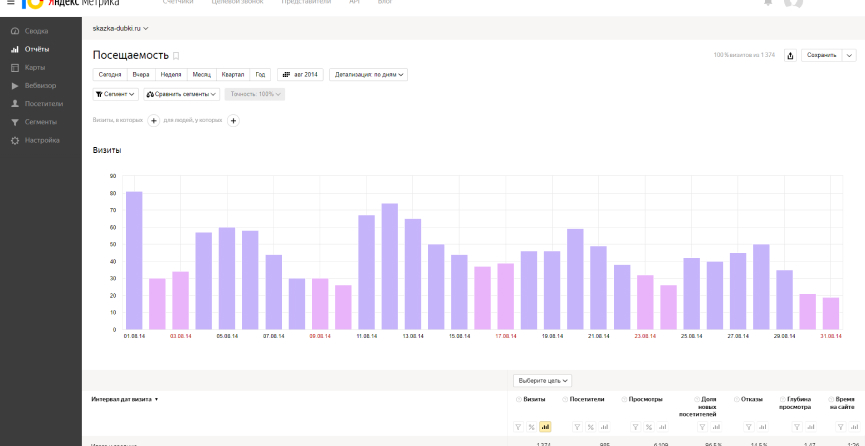This screenshot has height=446, width=865.
Task: Click help icon beside Просмотры header
Action: 624,399
